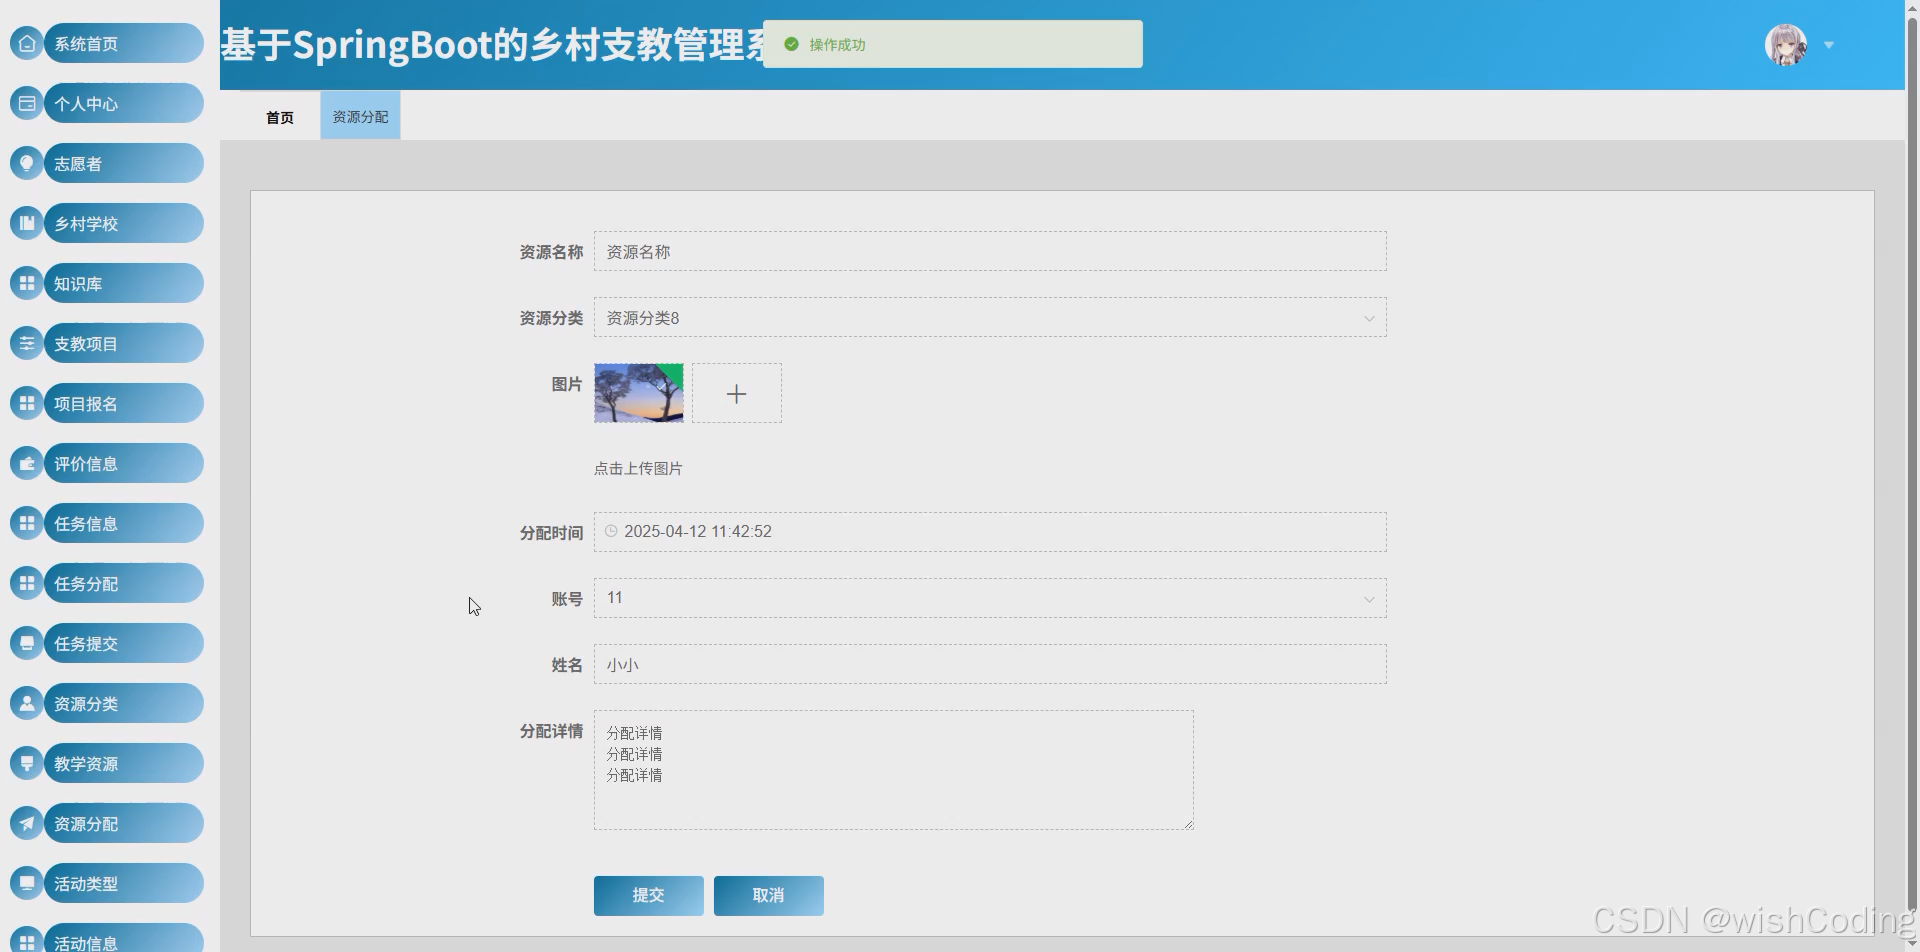The image size is (1920, 952).
Task: Select the 志愿者 sidebar icon
Action: (26, 163)
